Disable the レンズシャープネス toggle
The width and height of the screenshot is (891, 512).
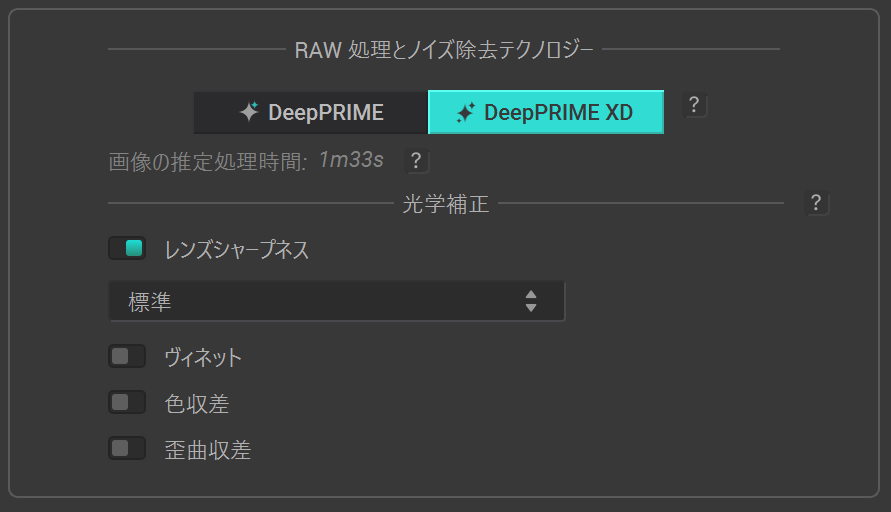pos(127,249)
